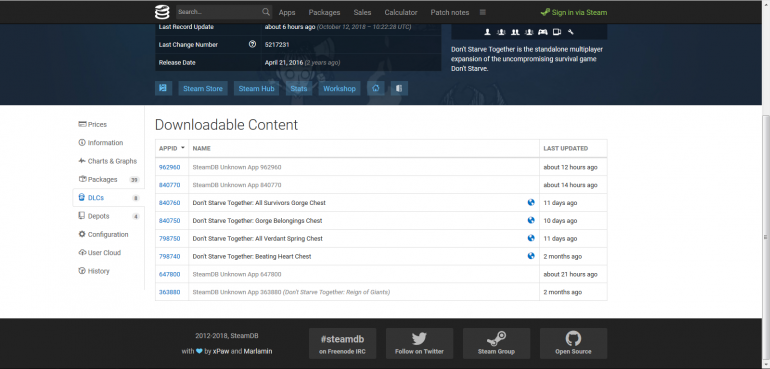
Task: Click the Steam Hub button
Action: point(256,88)
